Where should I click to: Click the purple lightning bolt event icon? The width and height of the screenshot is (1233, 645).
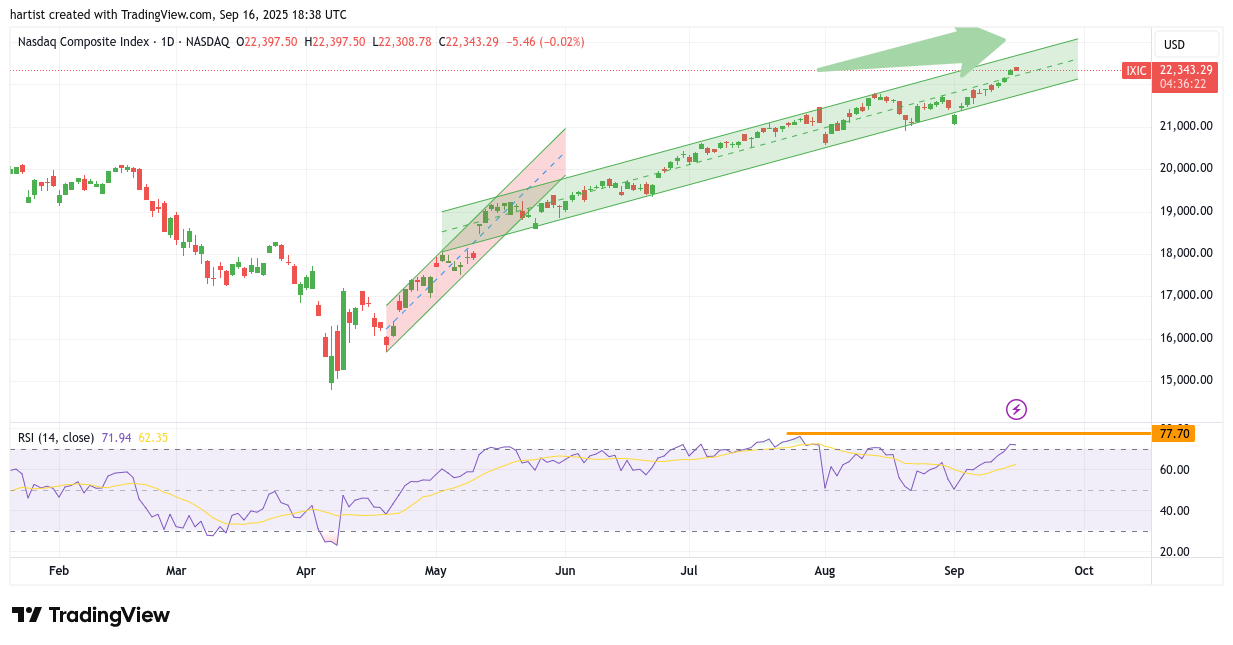(x=1016, y=409)
